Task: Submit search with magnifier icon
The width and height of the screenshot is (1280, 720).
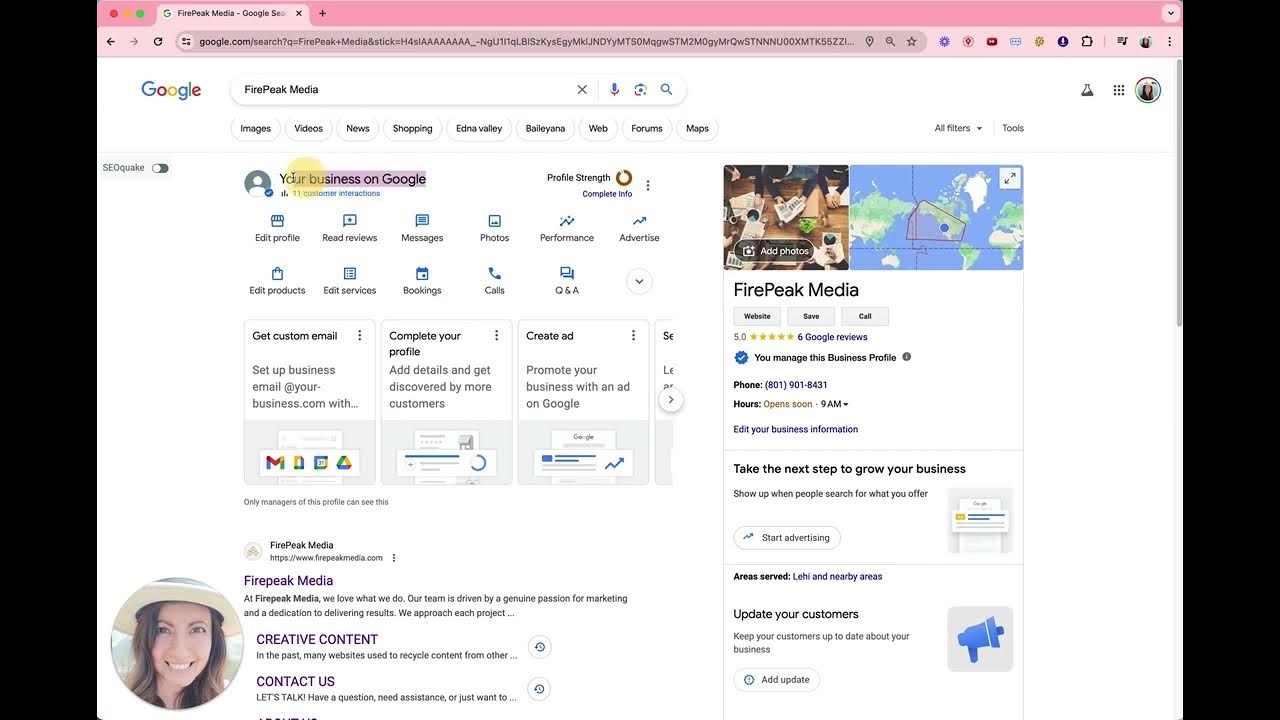Action: [666, 89]
